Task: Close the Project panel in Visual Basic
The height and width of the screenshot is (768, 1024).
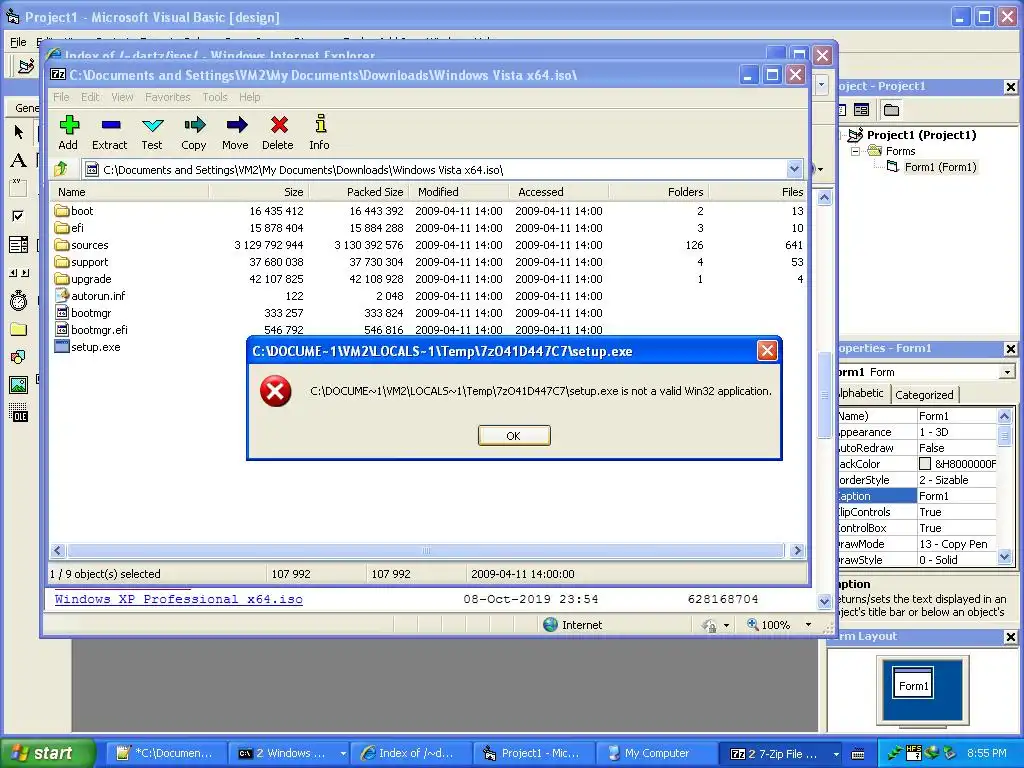Action: click(x=1010, y=86)
